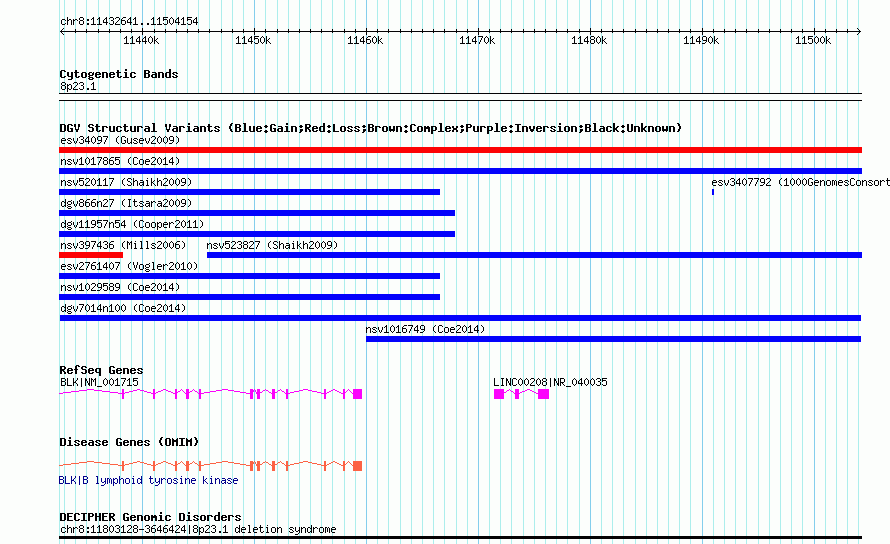Select the nsv1017865 (Coe2014) blue gain bar
The width and height of the screenshot is (890, 544).
point(460,171)
